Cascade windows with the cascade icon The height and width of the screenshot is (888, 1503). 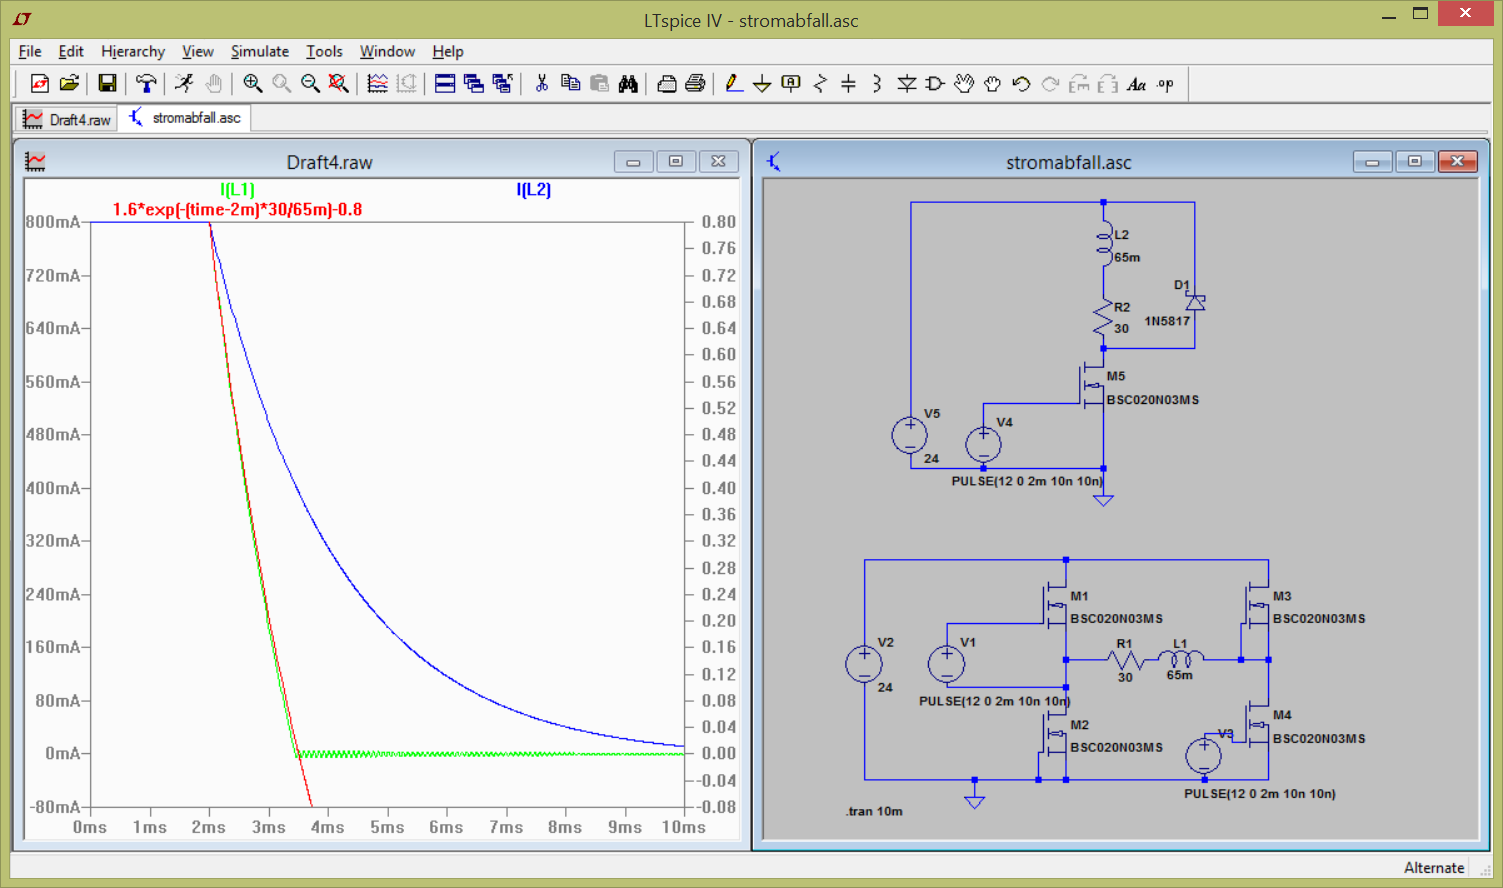pos(474,84)
